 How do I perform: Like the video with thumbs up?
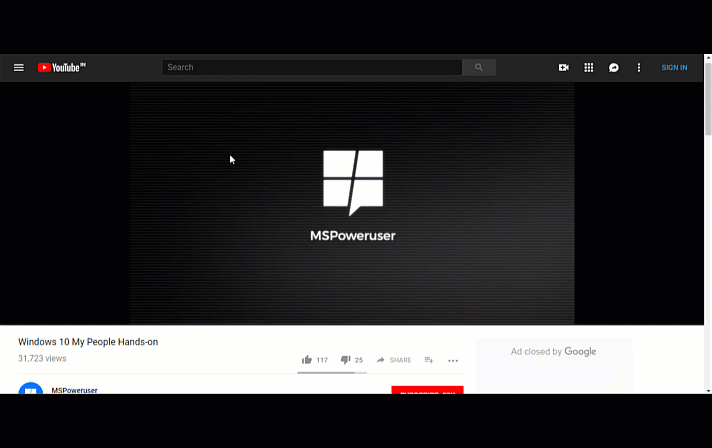coord(307,360)
